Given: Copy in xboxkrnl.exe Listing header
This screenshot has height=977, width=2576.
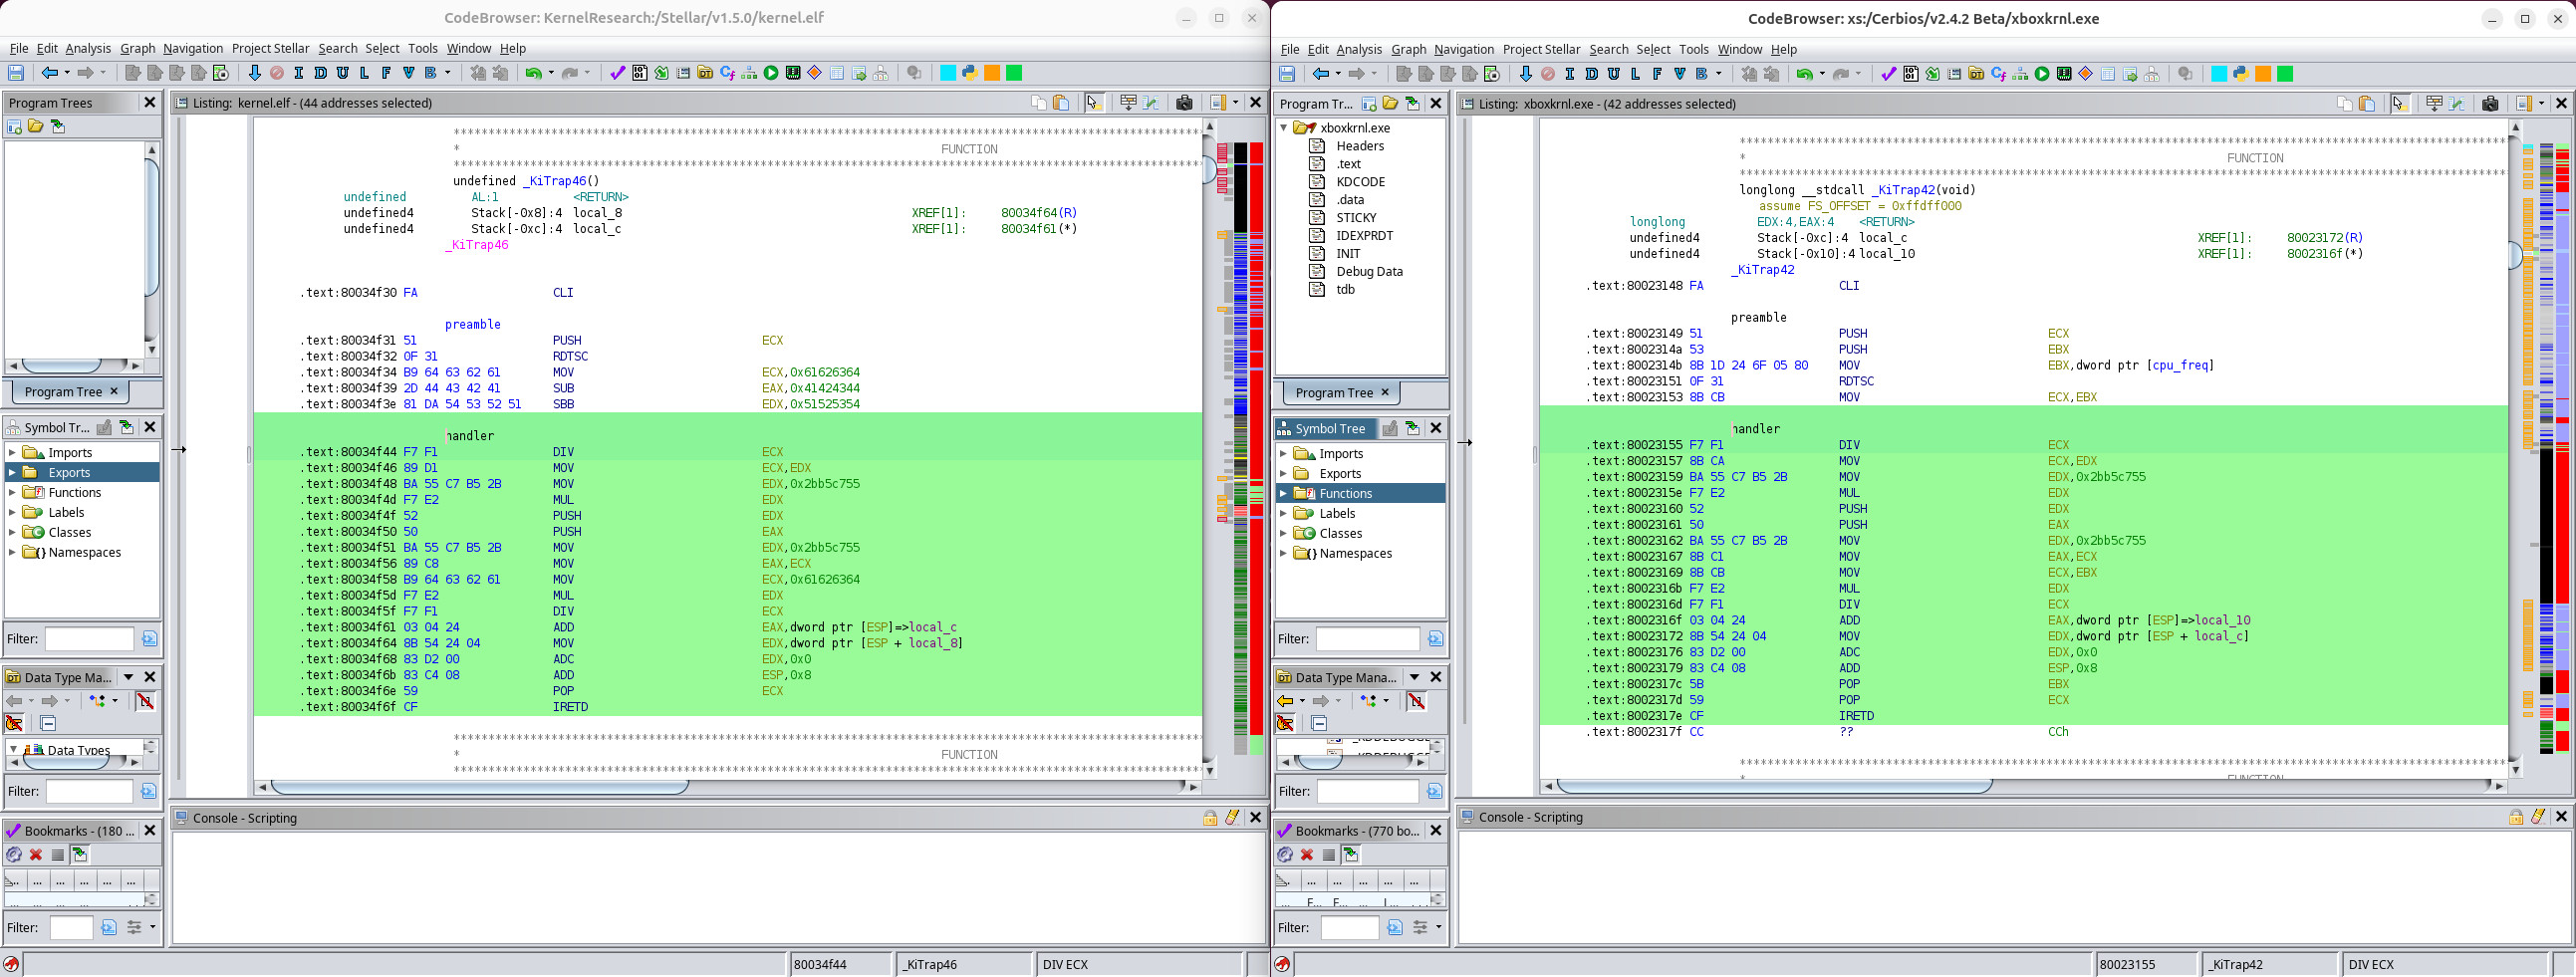Looking at the screenshot, I should (2345, 103).
